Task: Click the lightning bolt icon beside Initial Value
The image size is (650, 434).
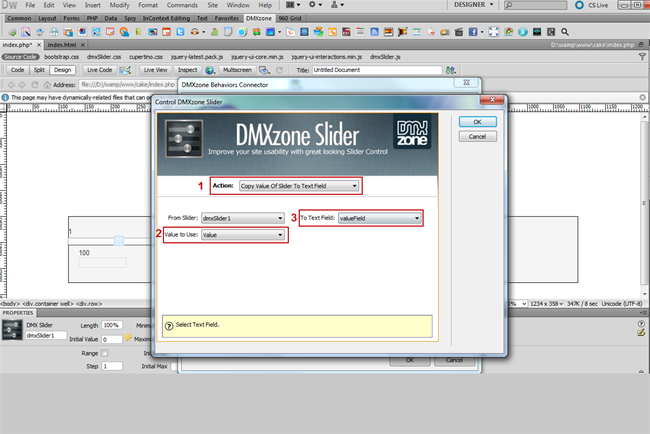Action: point(130,339)
